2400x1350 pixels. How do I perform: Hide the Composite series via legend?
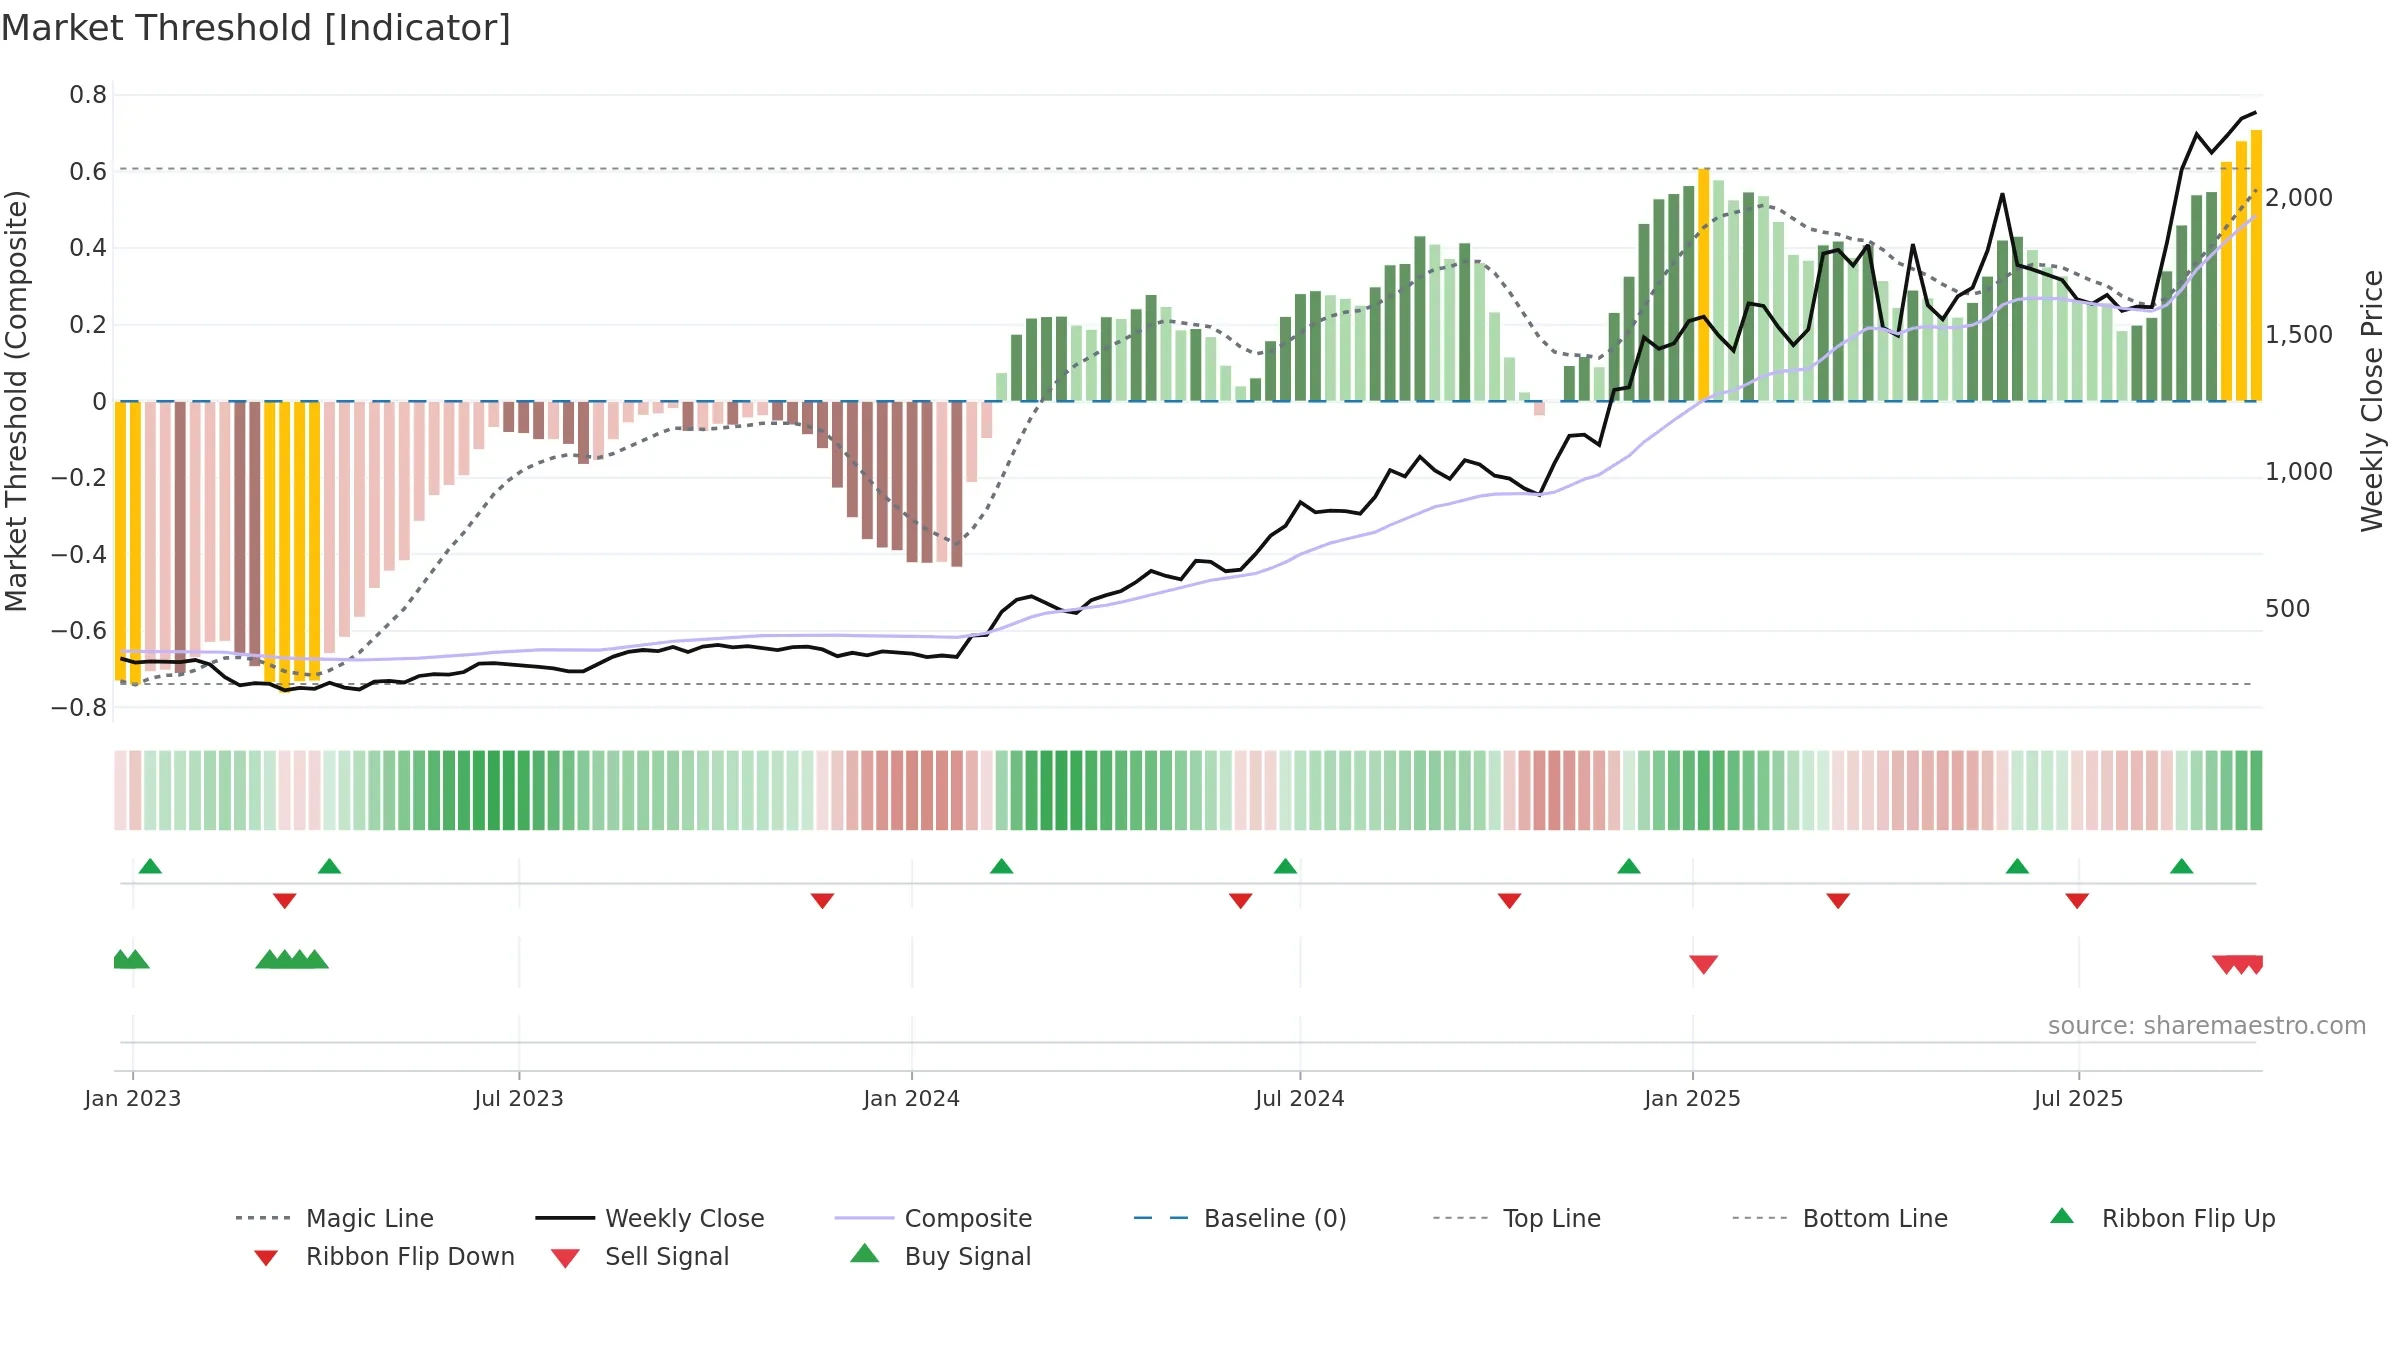[x=933, y=1218]
